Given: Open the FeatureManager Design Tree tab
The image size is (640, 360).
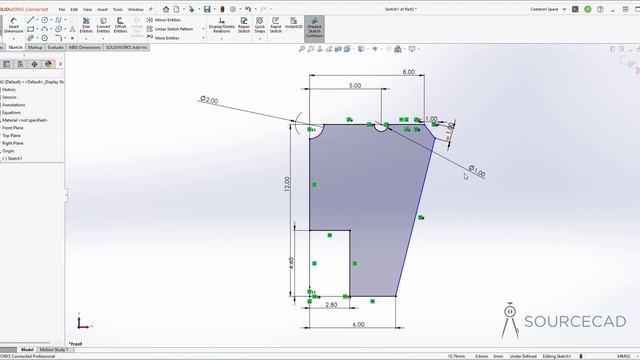Looking at the screenshot, I should click(x=7, y=64).
